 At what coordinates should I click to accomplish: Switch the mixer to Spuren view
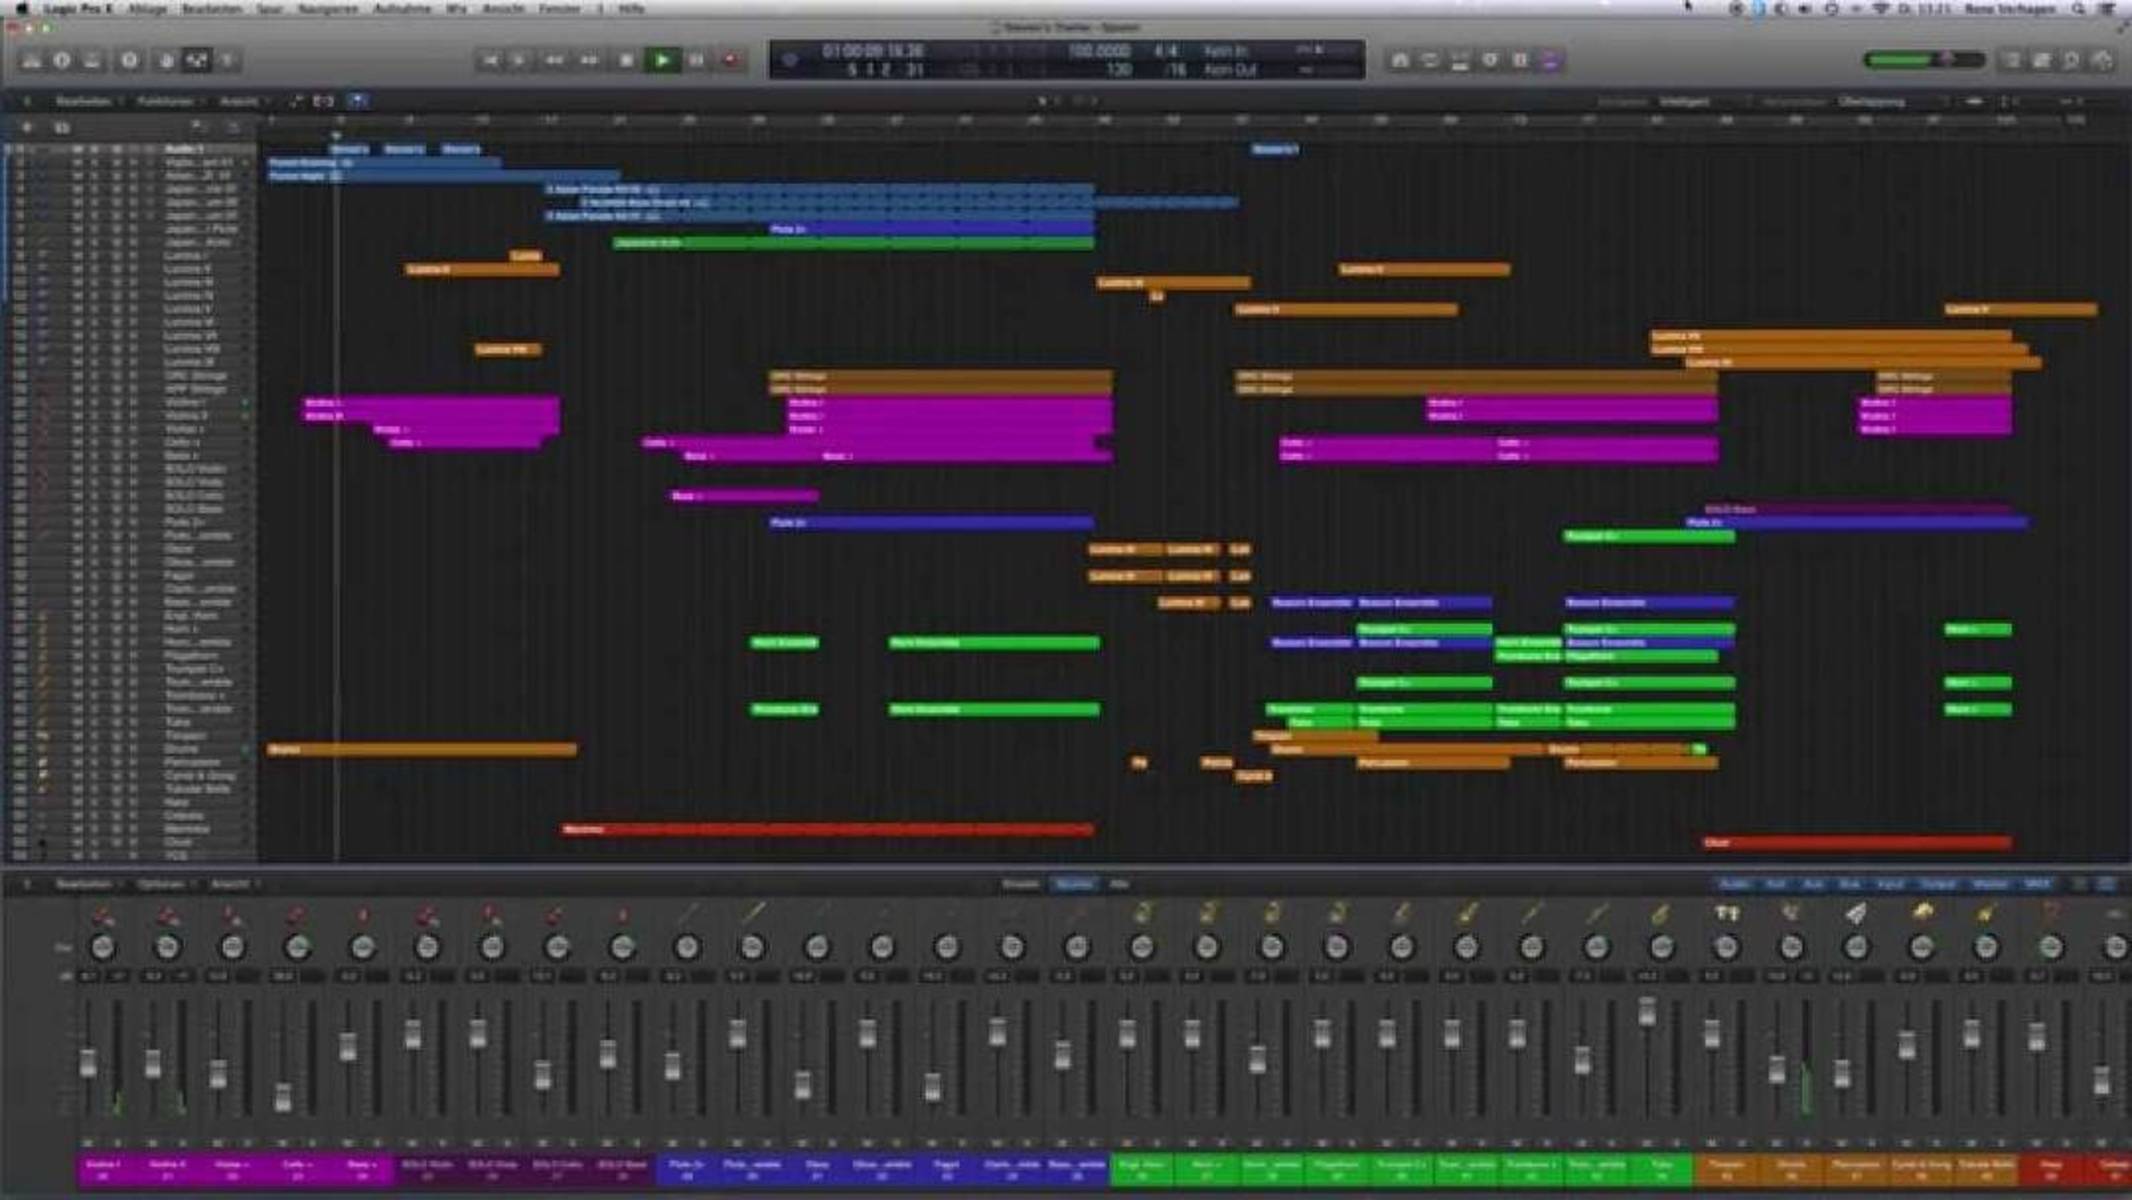(1074, 884)
